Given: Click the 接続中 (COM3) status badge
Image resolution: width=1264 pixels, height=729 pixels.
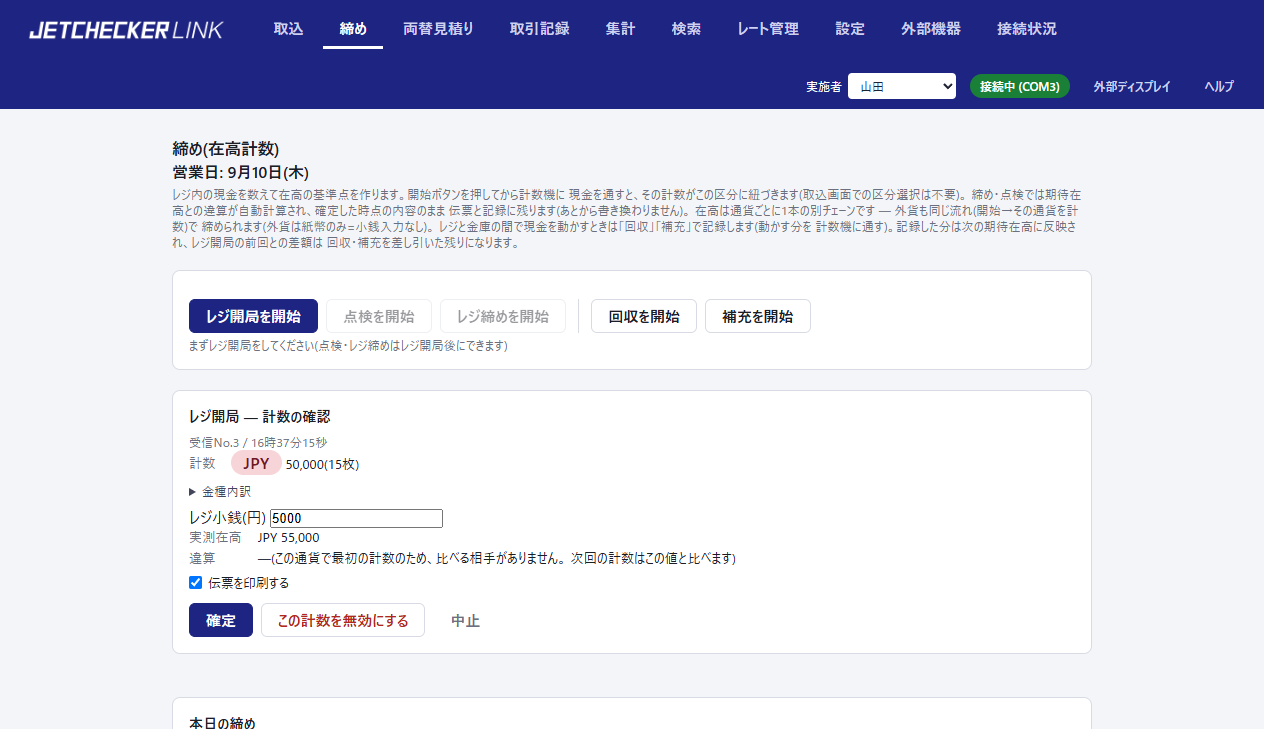Looking at the screenshot, I should click(x=1020, y=86).
